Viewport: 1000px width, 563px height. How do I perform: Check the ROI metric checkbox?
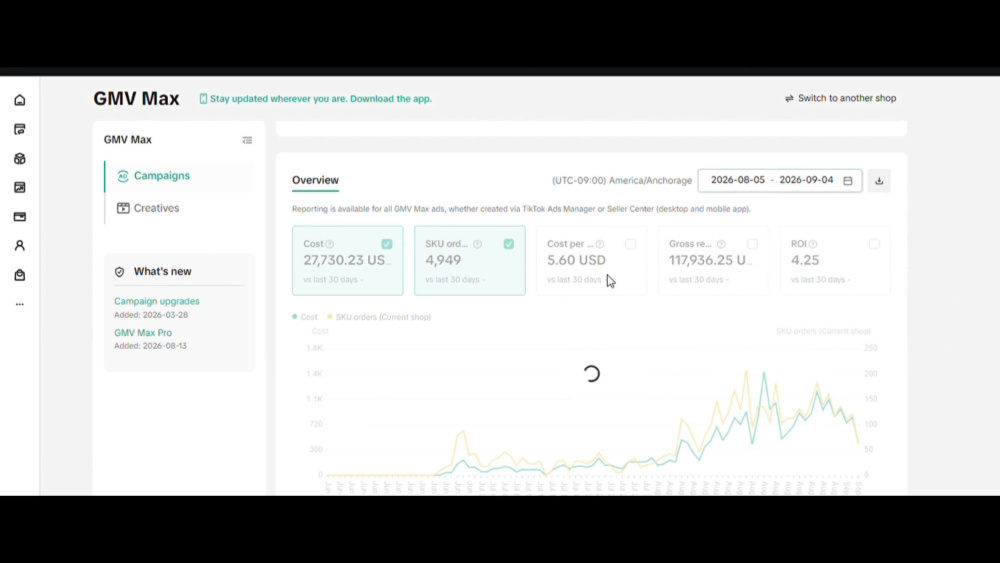[874, 244]
